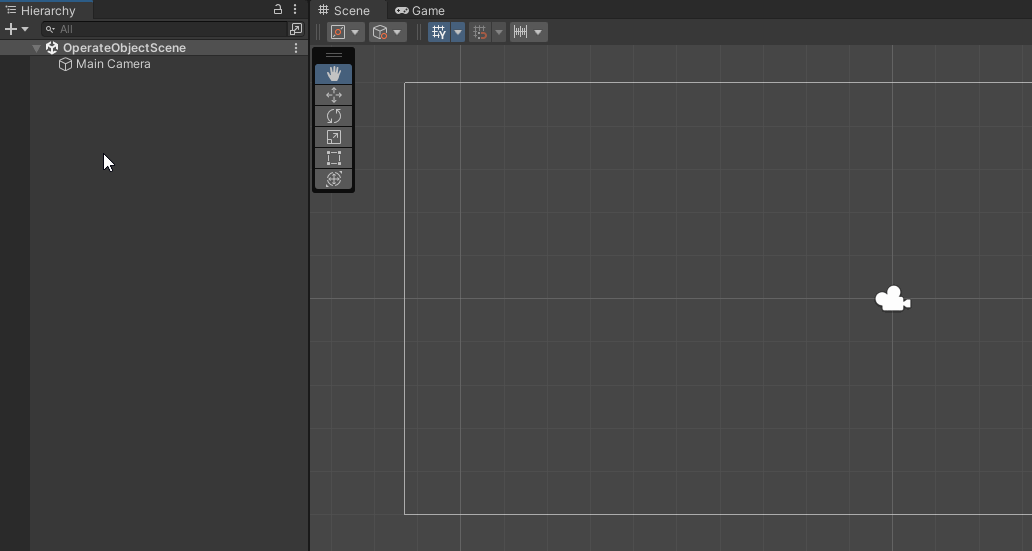This screenshot has width=1032, height=551.
Task: Open the Create (+) dropdown in Hierarchy
Action: click(17, 29)
